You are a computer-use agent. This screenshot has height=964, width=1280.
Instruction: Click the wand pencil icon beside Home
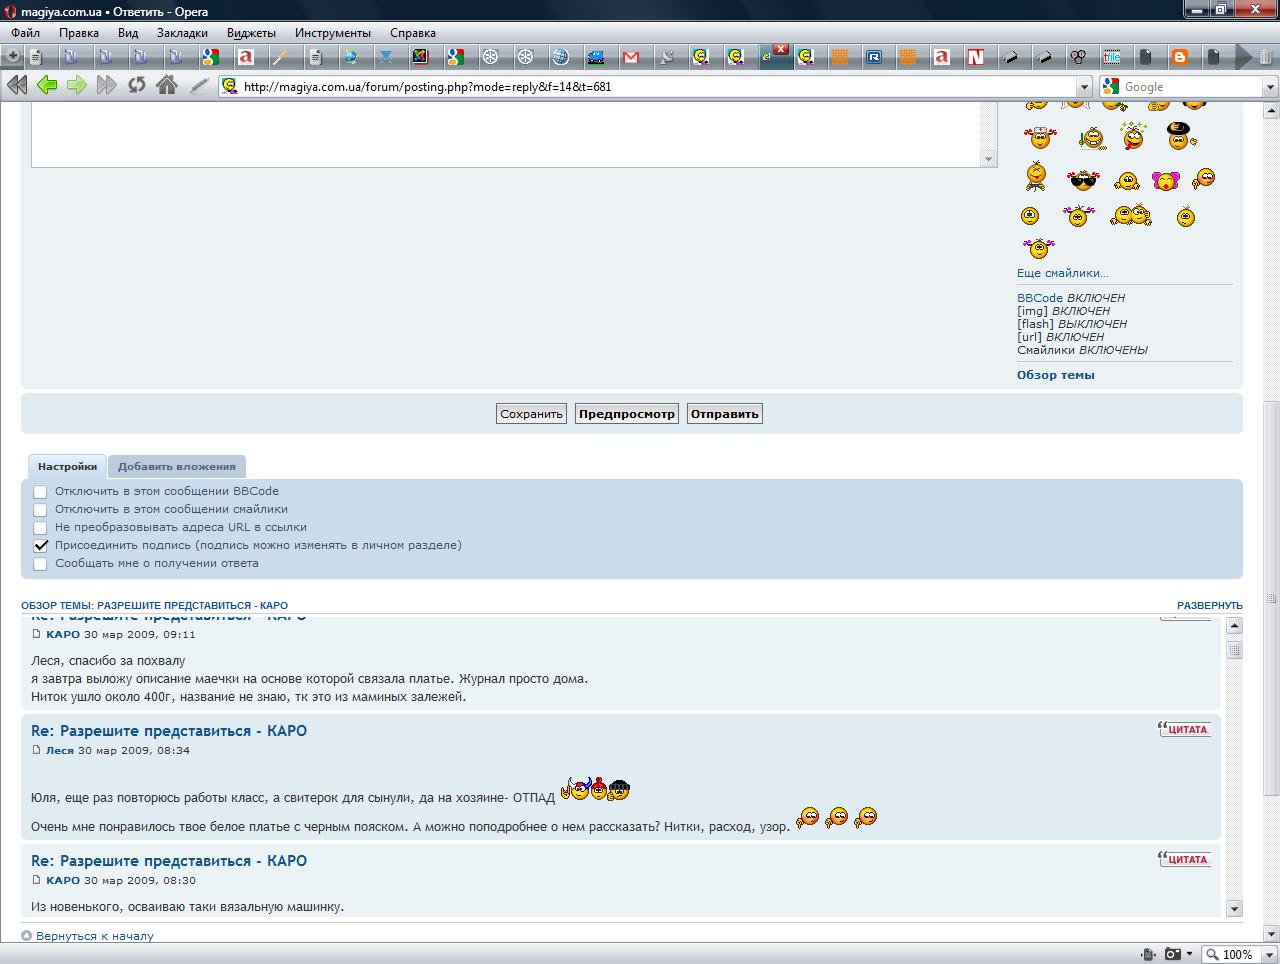click(x=199, y=86)
